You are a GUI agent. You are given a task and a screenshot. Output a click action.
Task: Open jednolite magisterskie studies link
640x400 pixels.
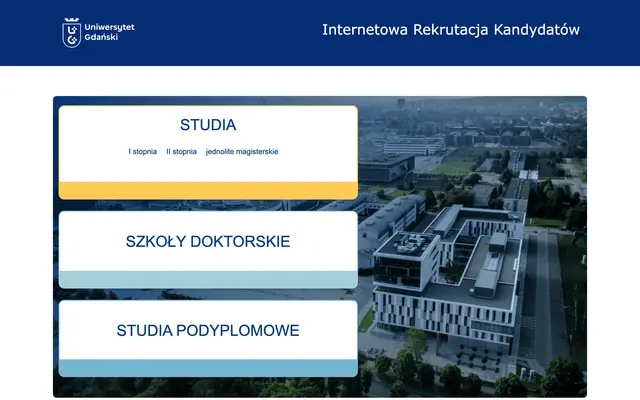tap(242, 151)
